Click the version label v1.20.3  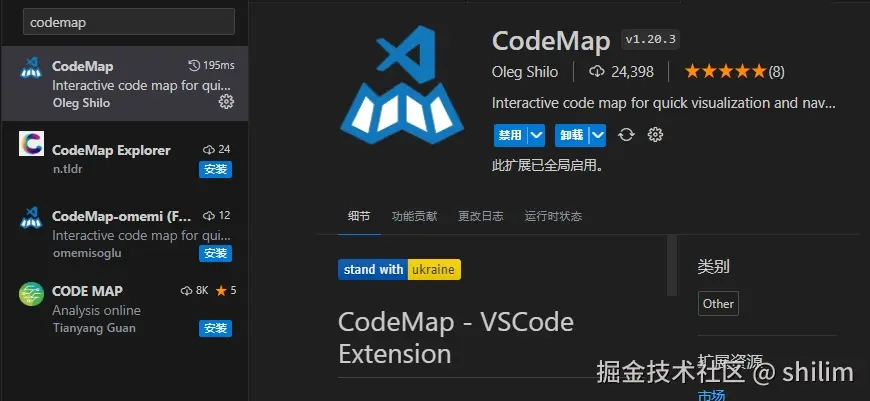[650, 39]
